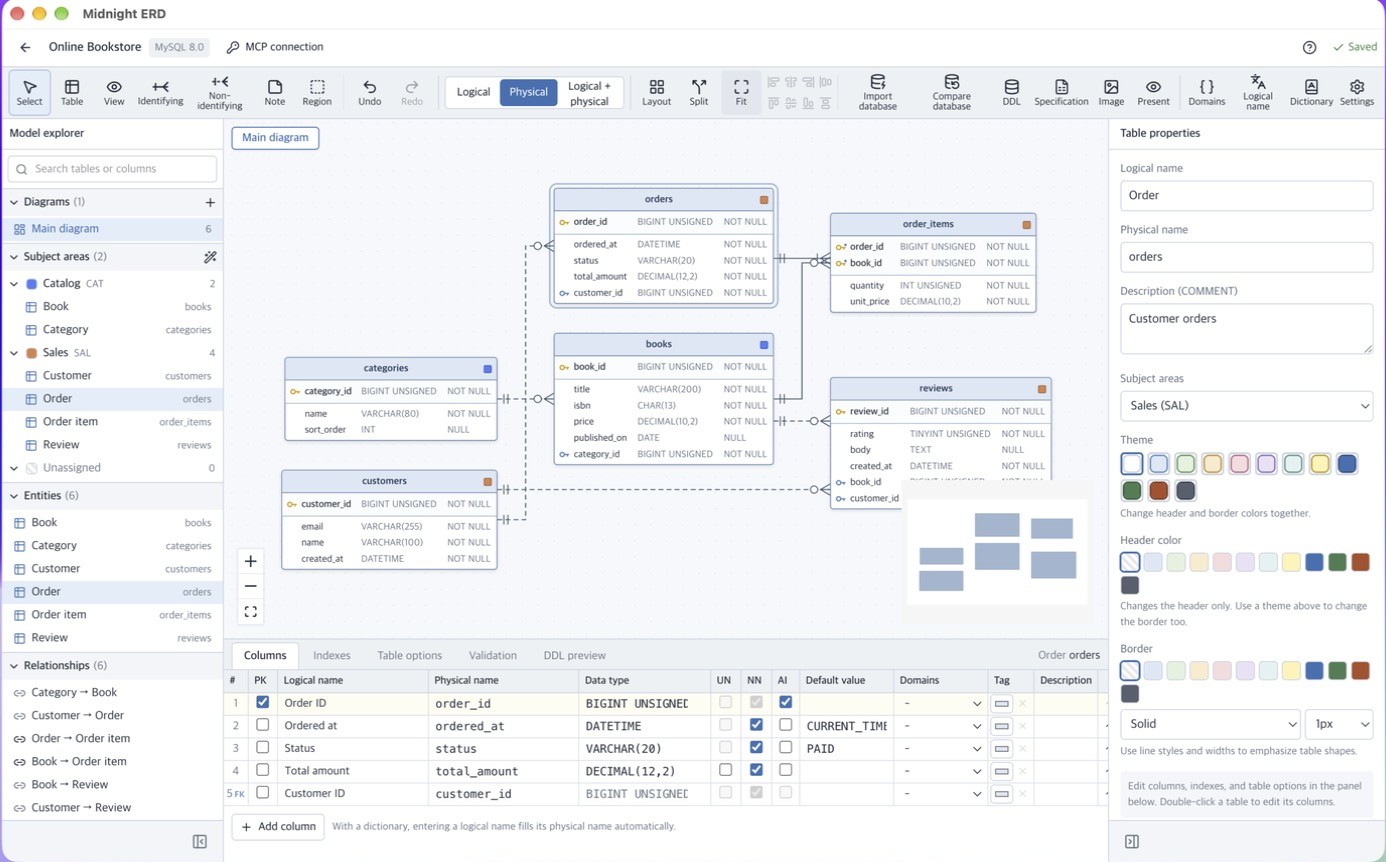Switch to the Indexes tab

332,656
